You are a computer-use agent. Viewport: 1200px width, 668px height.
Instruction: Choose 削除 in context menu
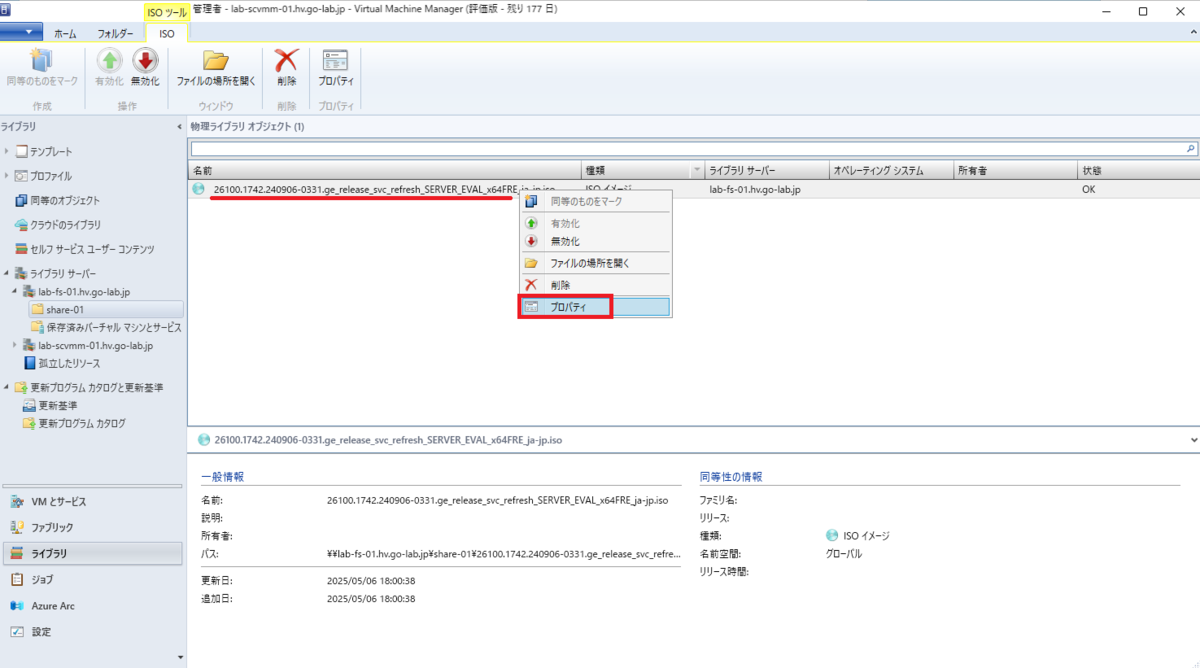coord(595,285)
